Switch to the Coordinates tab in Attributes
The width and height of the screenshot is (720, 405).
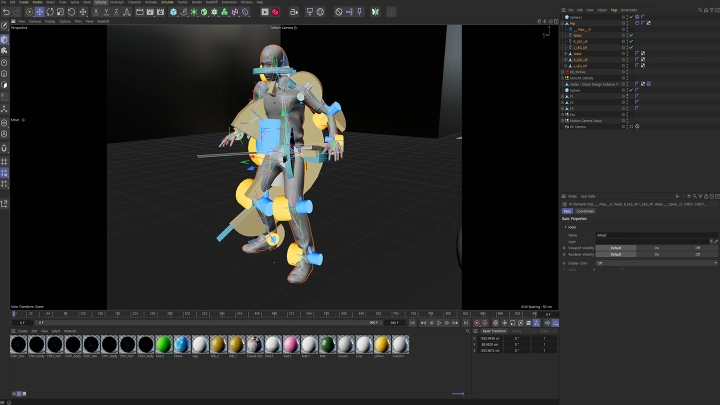click(x=585, y=211)
